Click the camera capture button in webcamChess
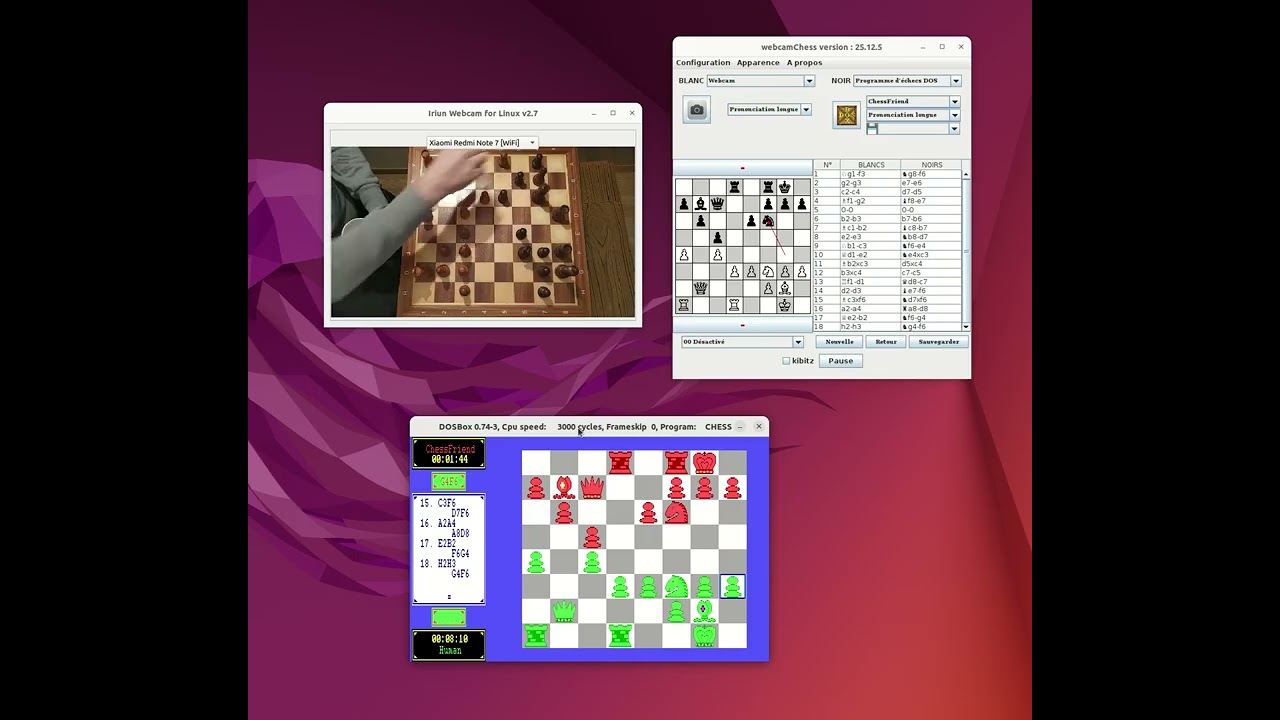Screen dimensions: 1280x720 697,110
